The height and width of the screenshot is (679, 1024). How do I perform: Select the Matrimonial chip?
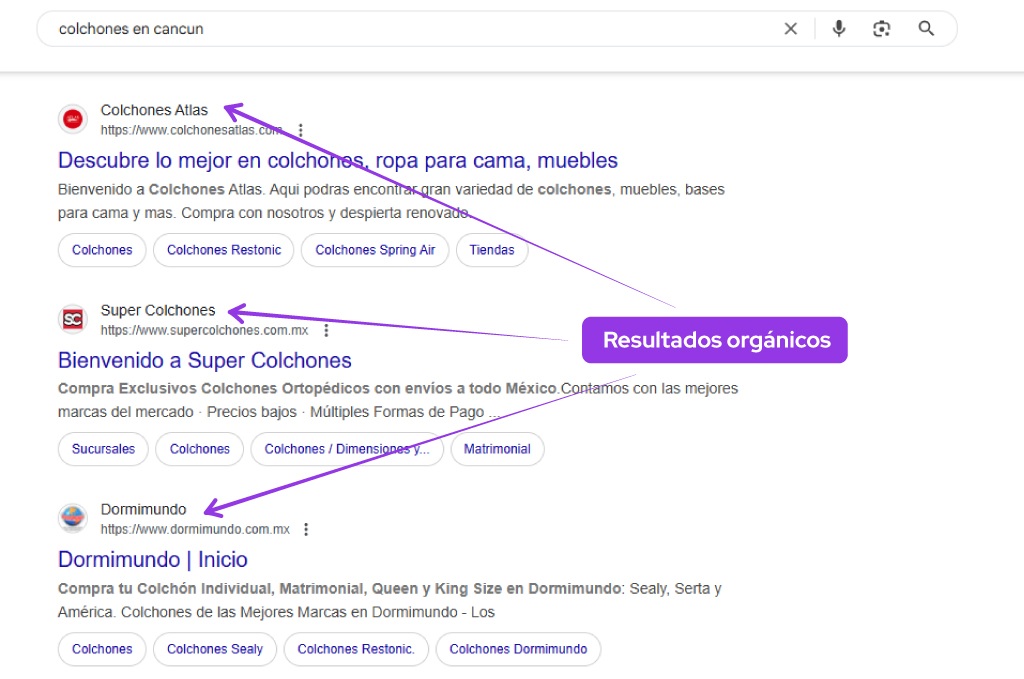click(x=497, y=449)
